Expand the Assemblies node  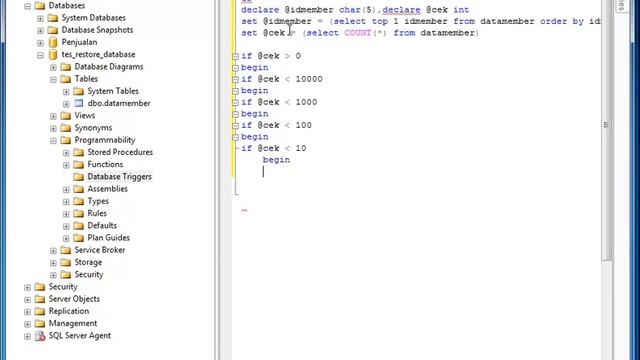pos(66,189)
